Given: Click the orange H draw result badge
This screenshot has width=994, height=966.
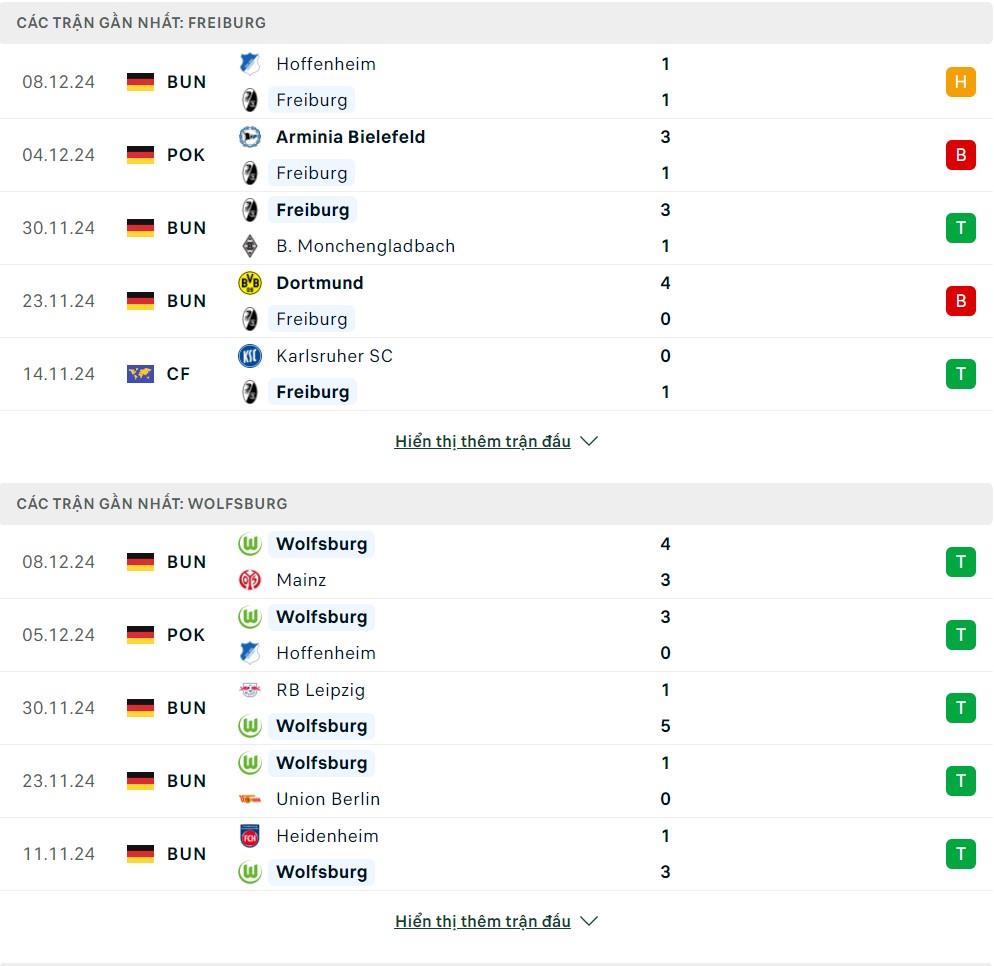Looking at the screenshot, I should (x=960, y=82).
